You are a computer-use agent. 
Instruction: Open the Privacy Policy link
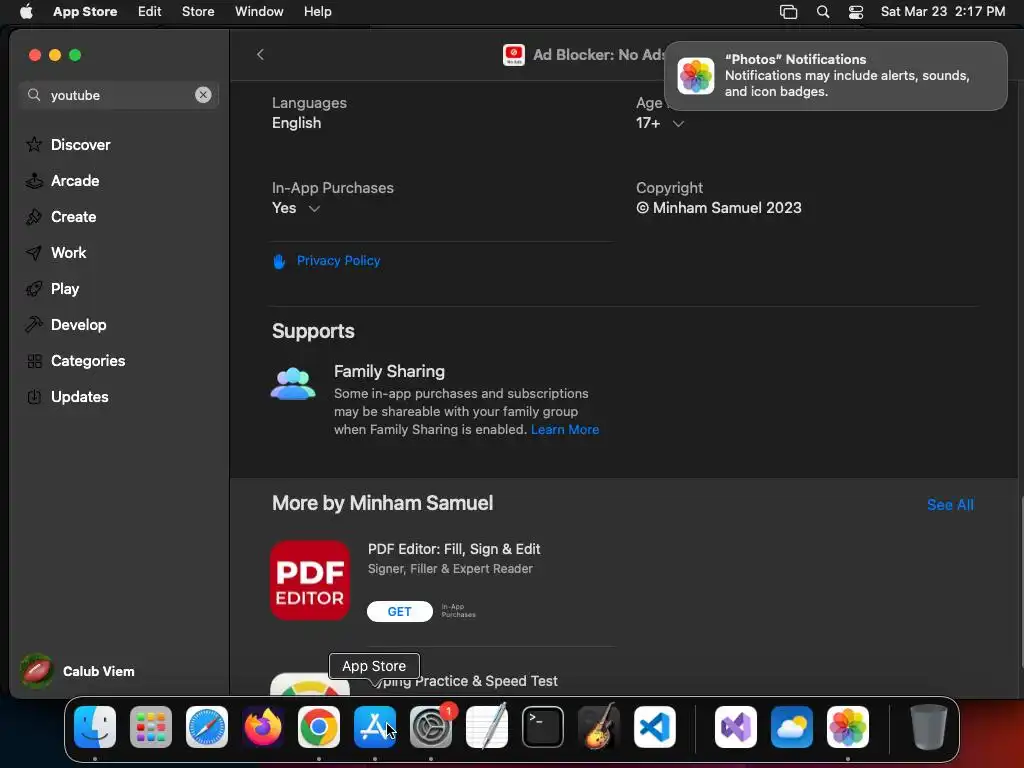click(338, 261)
